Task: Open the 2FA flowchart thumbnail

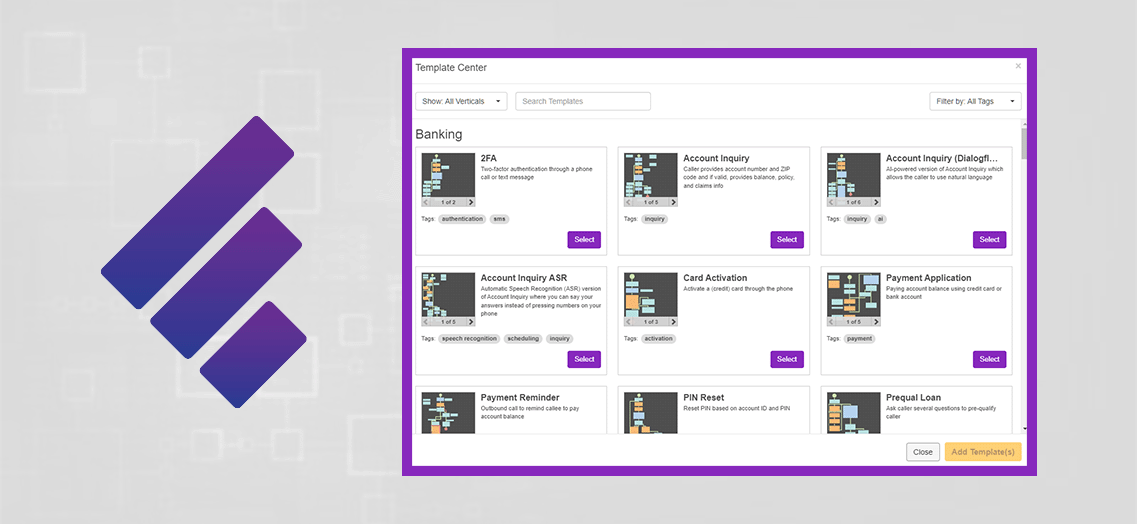Action: 448,175
